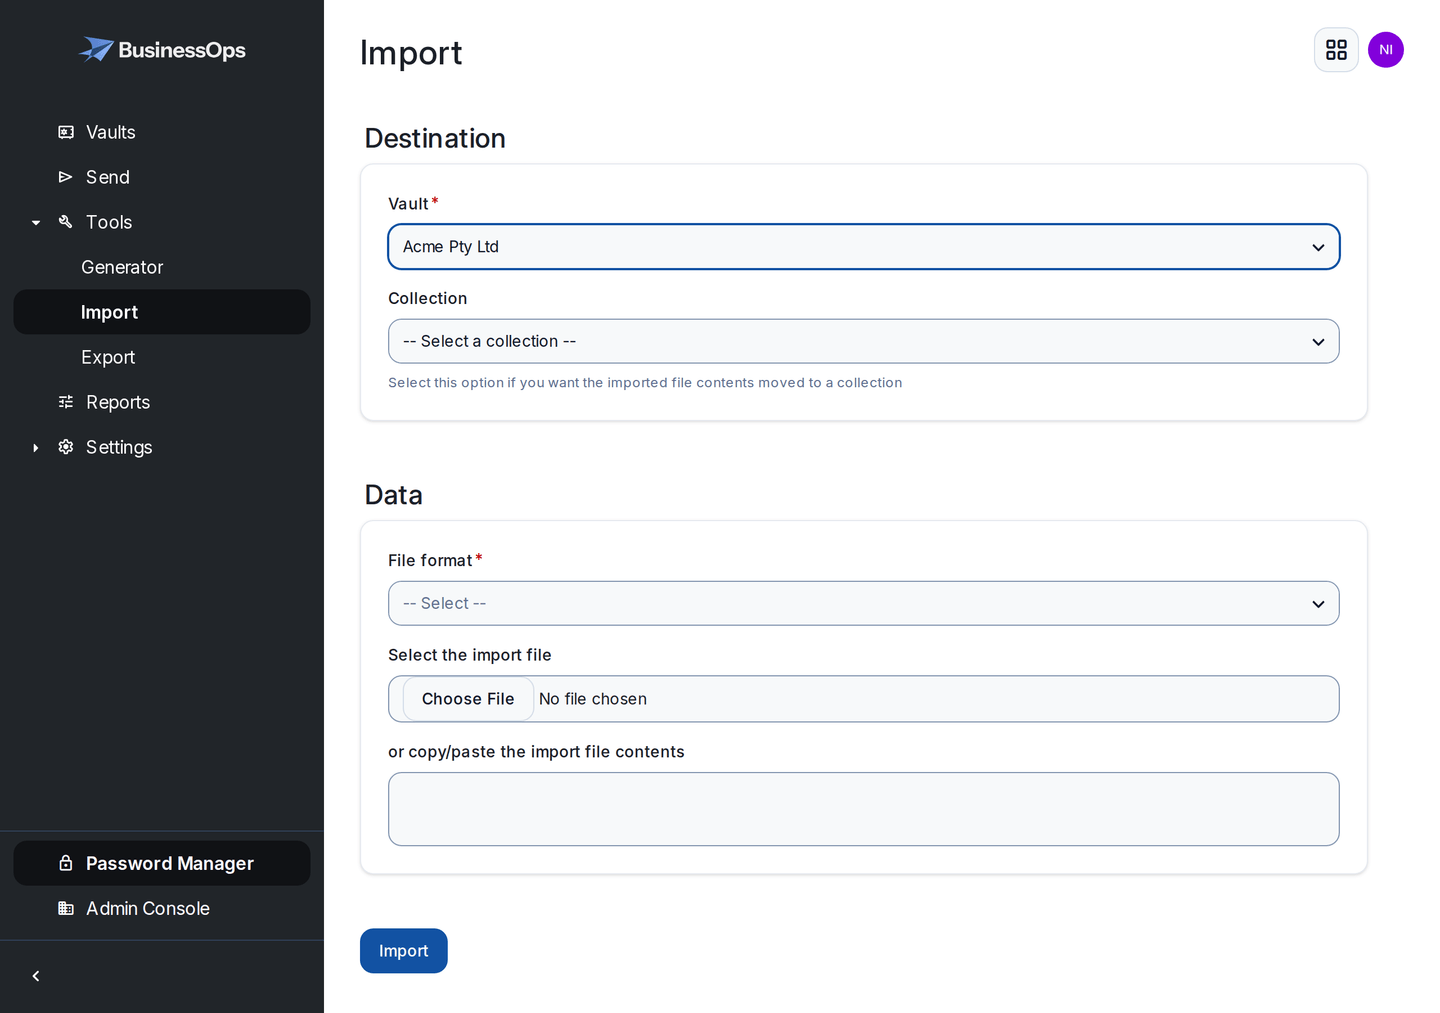Click the Vaults icon in sidebar
This screenshot has height=1013, width=1440.
pyautogui.click(x=66, y=132)
